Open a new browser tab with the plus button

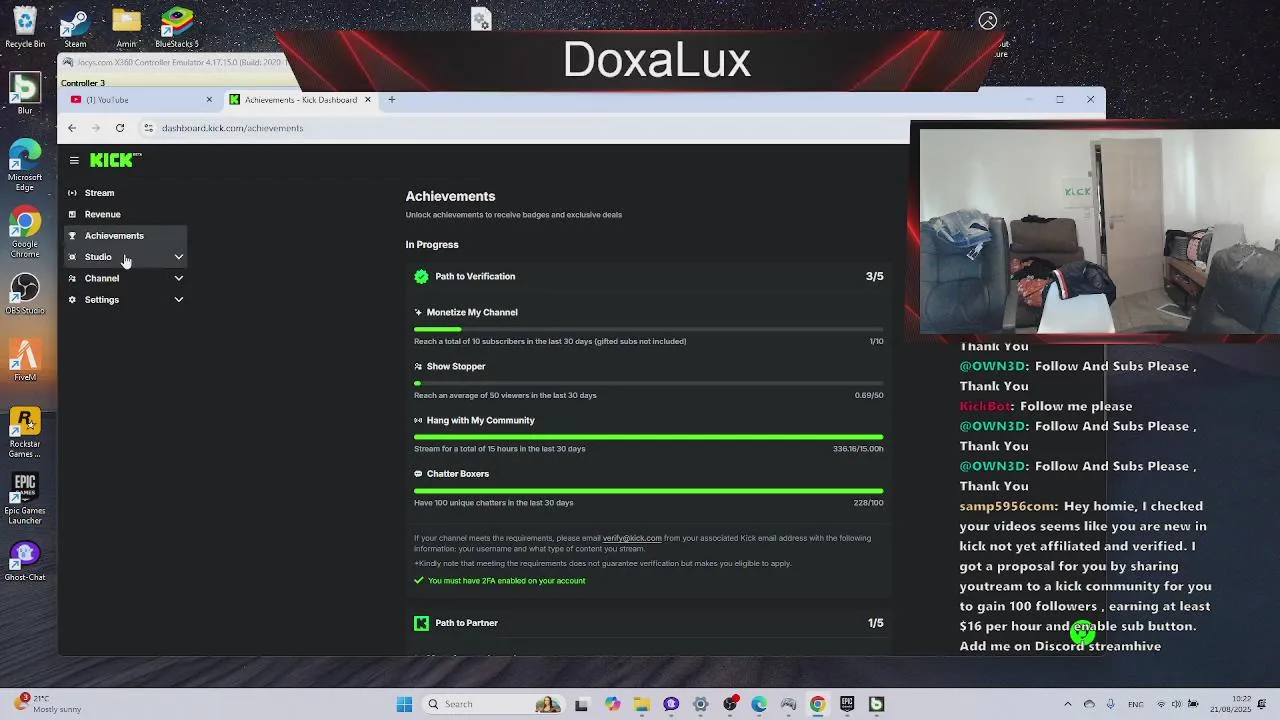392,100
